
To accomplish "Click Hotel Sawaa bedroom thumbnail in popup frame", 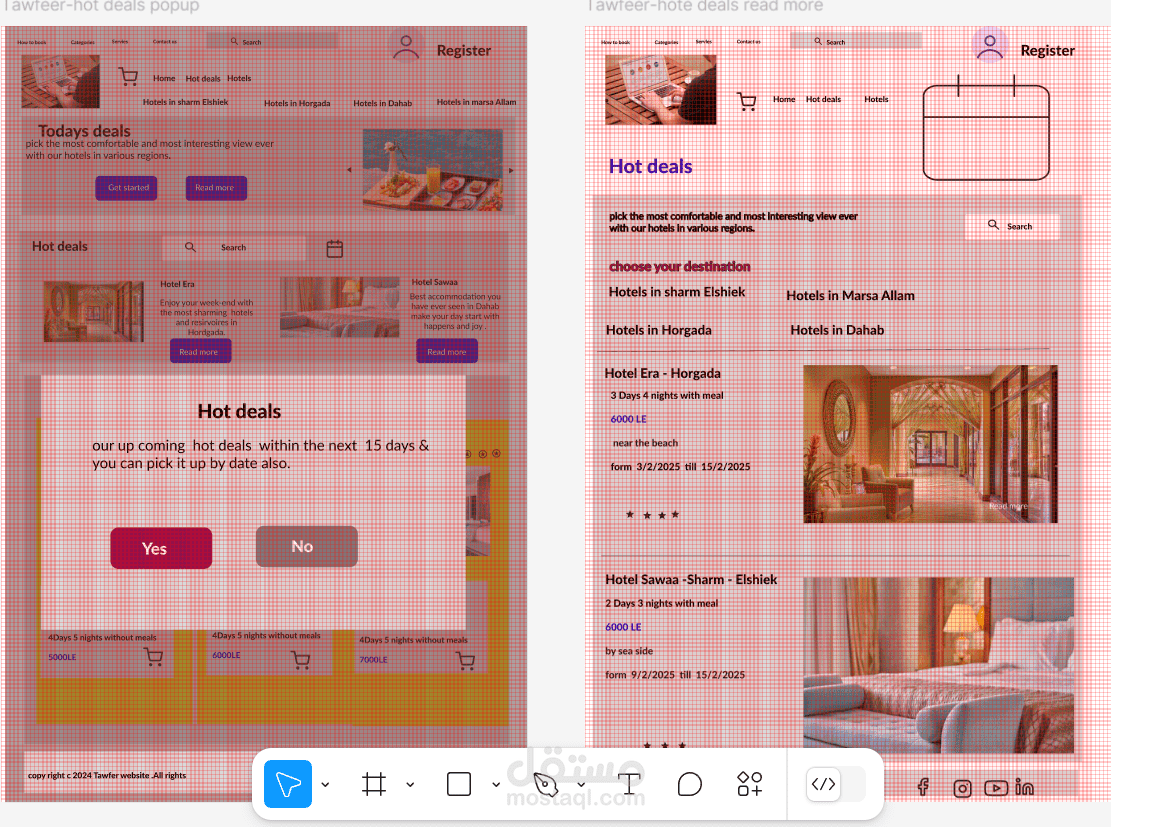I will tap(339, 307).
